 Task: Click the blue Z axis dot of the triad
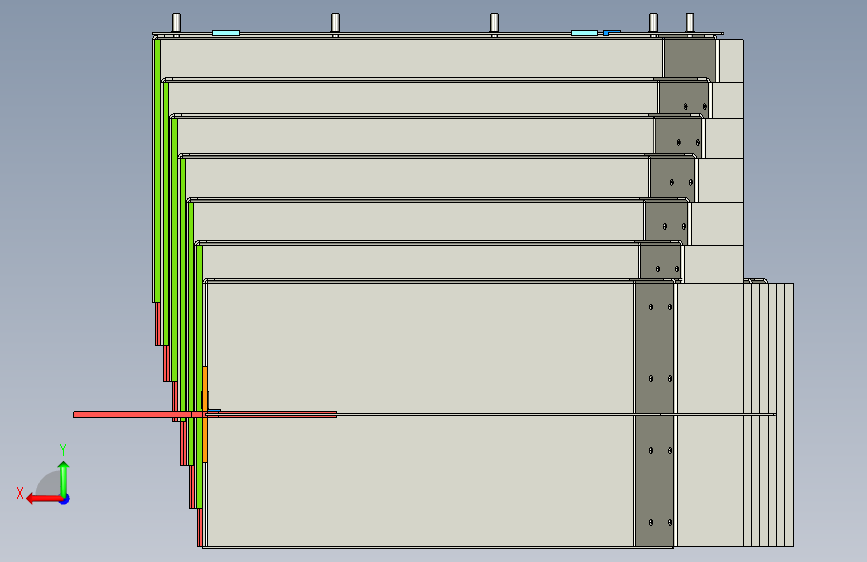tap(65, 499)
